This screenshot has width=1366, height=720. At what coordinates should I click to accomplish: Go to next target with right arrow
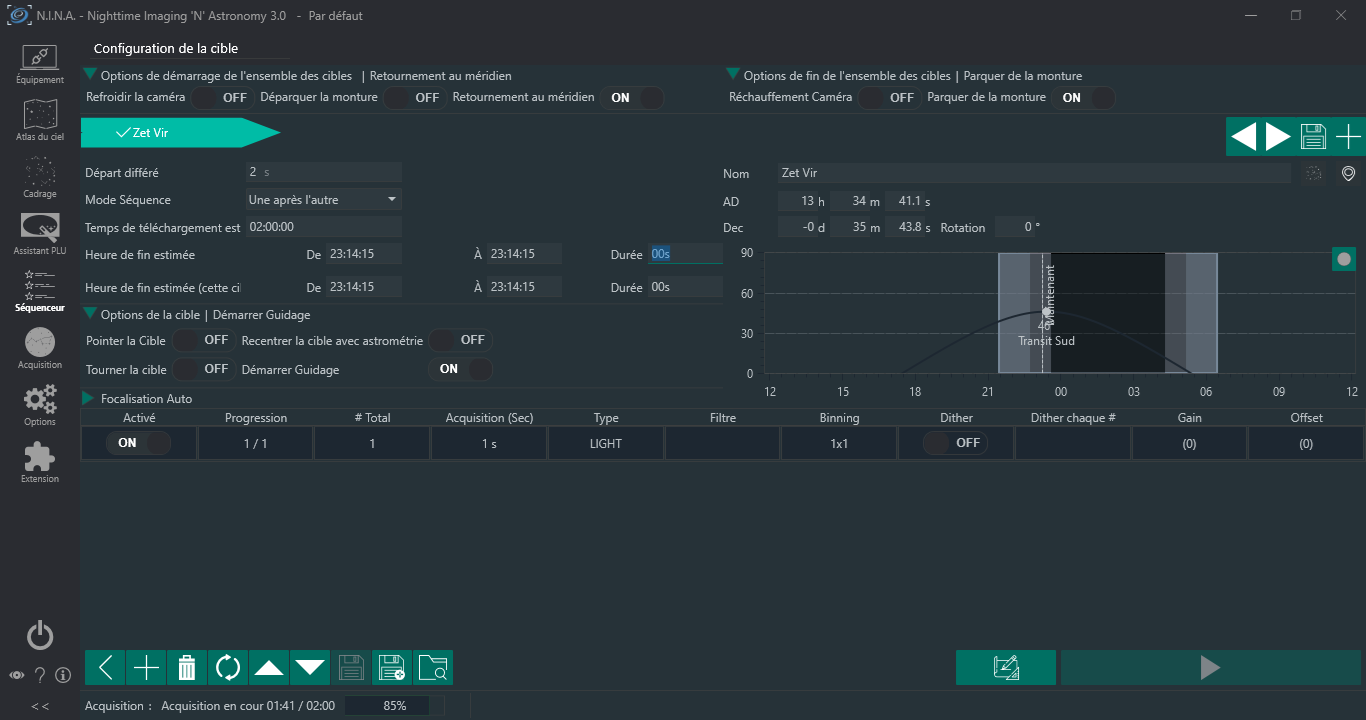pyautogui.click(x=1278, y=137)
